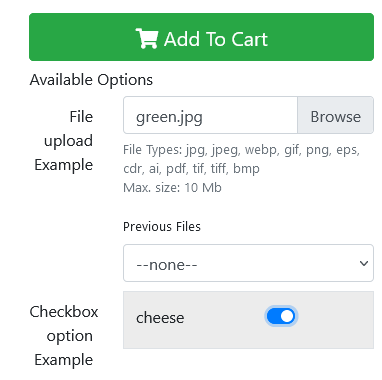
Task: Click the Checkbox option Example label
Action: coord(64,336)
